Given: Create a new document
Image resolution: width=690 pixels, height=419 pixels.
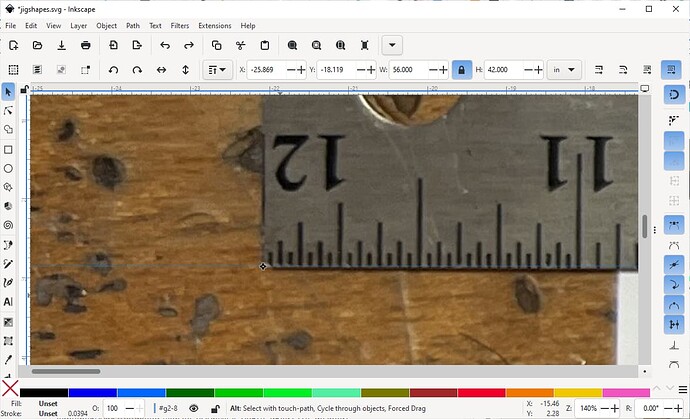Looking at the screenshot, I should (x=14, y=45).
